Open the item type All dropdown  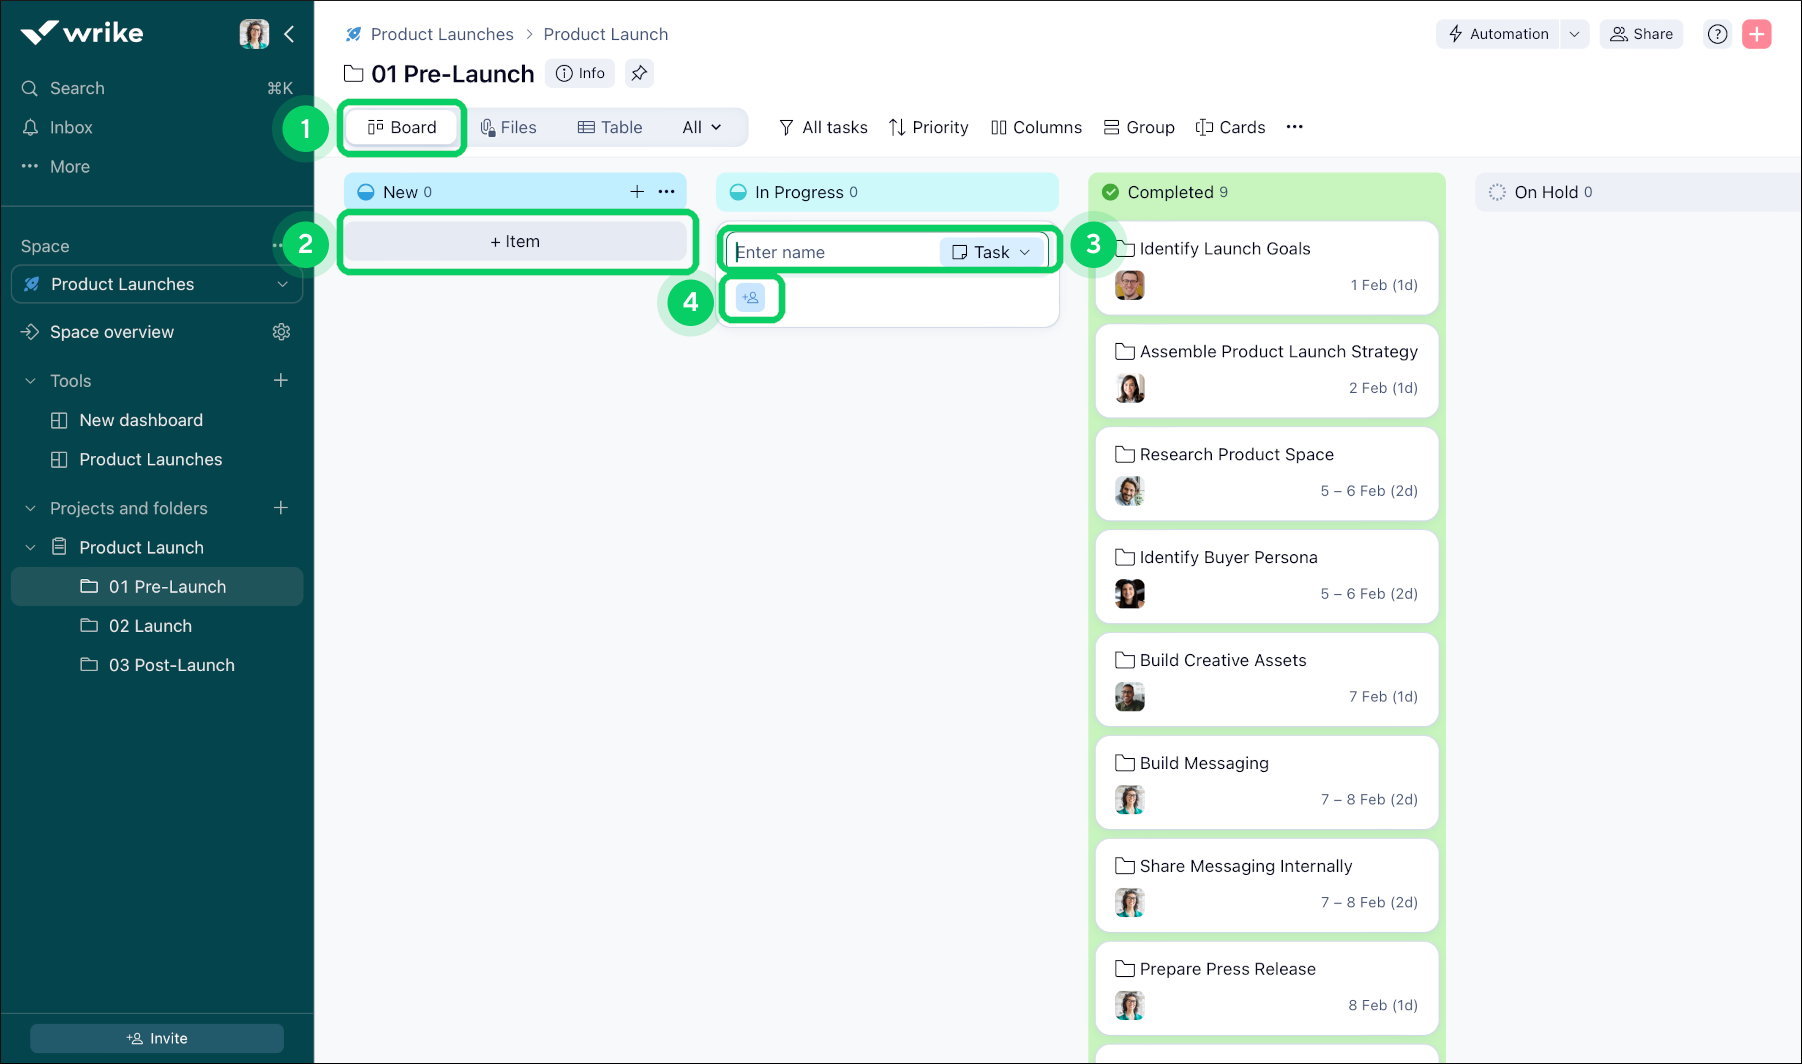point(701,127)
